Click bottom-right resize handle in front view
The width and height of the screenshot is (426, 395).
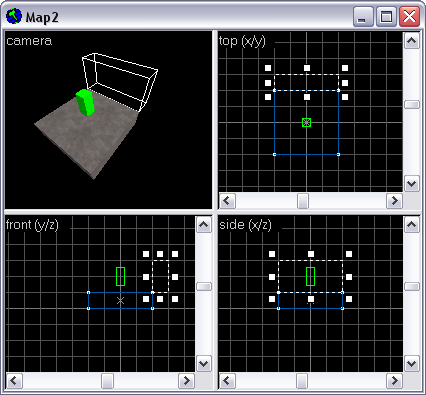(175, 299)
